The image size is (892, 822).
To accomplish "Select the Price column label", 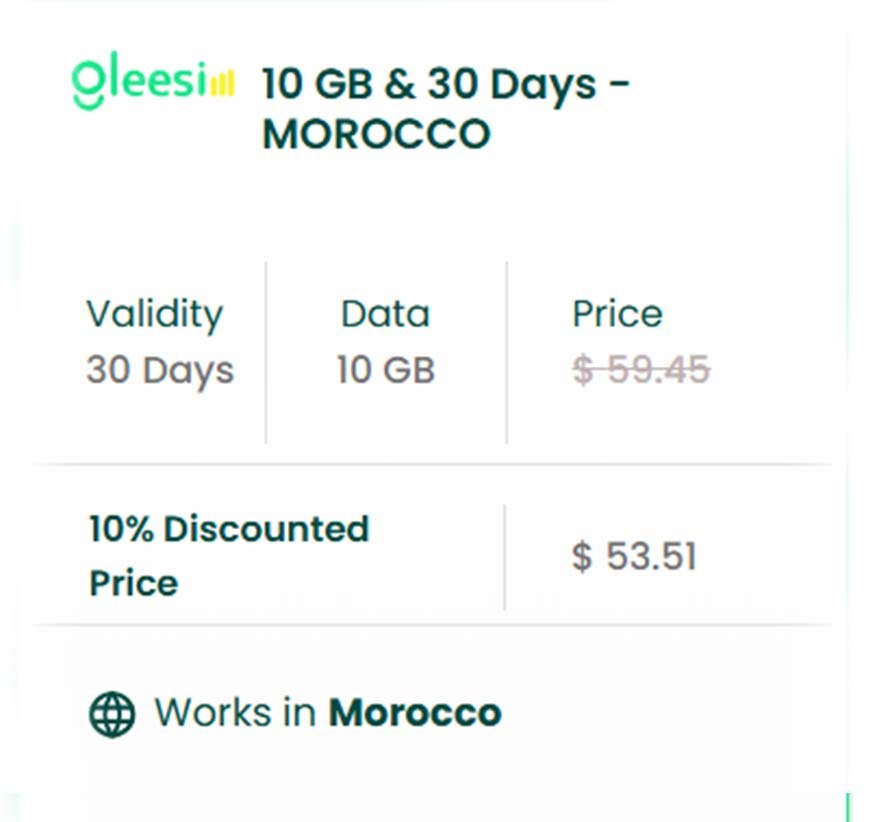I will pyautogui.click(x=617, y=314).
